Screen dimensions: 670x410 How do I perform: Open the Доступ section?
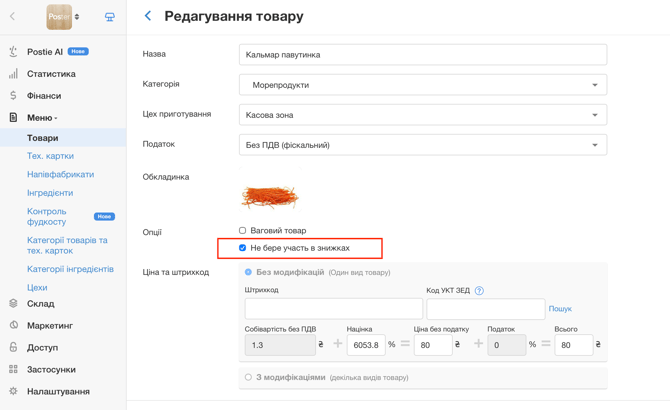tap(42, 348)
